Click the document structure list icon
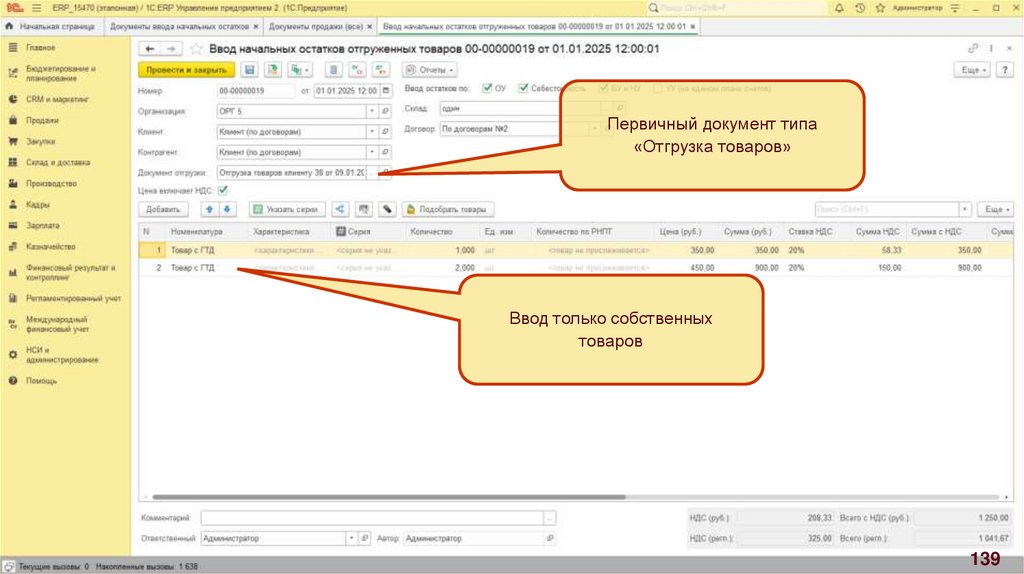This screenshot has height=574, width=1024. [x=334, y=70]
